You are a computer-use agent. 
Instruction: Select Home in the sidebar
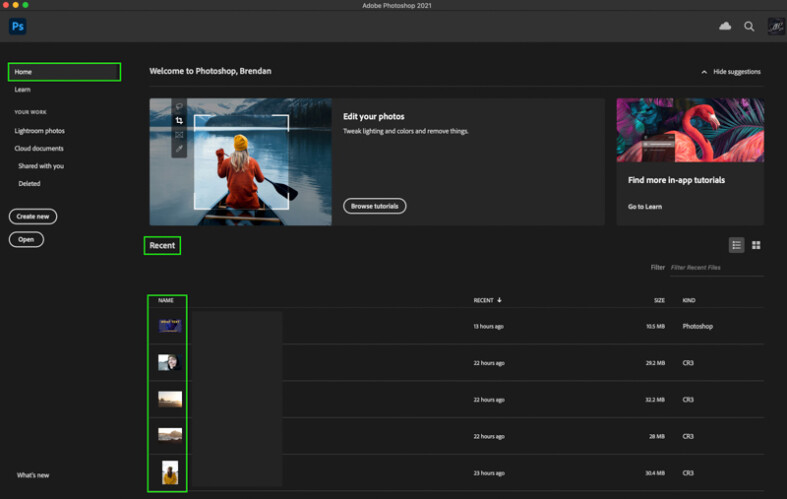[24, 72]
